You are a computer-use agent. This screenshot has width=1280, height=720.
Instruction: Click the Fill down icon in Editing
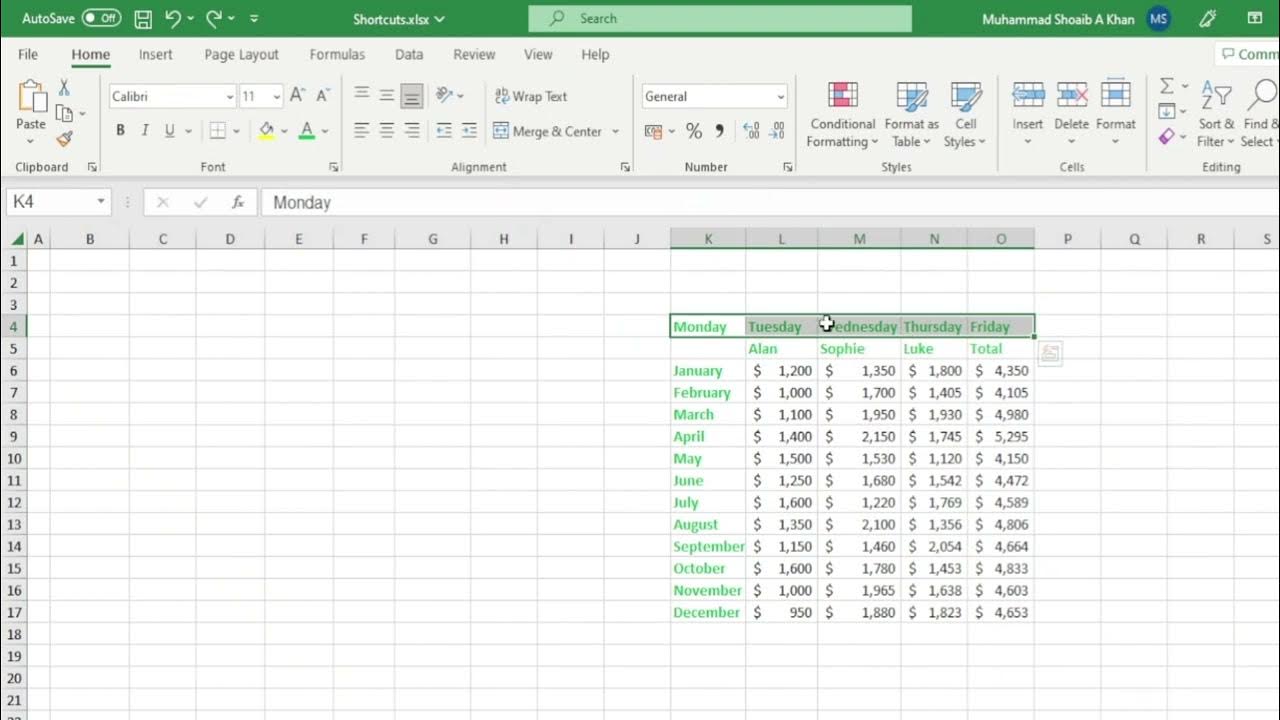tap(1166, 112)
